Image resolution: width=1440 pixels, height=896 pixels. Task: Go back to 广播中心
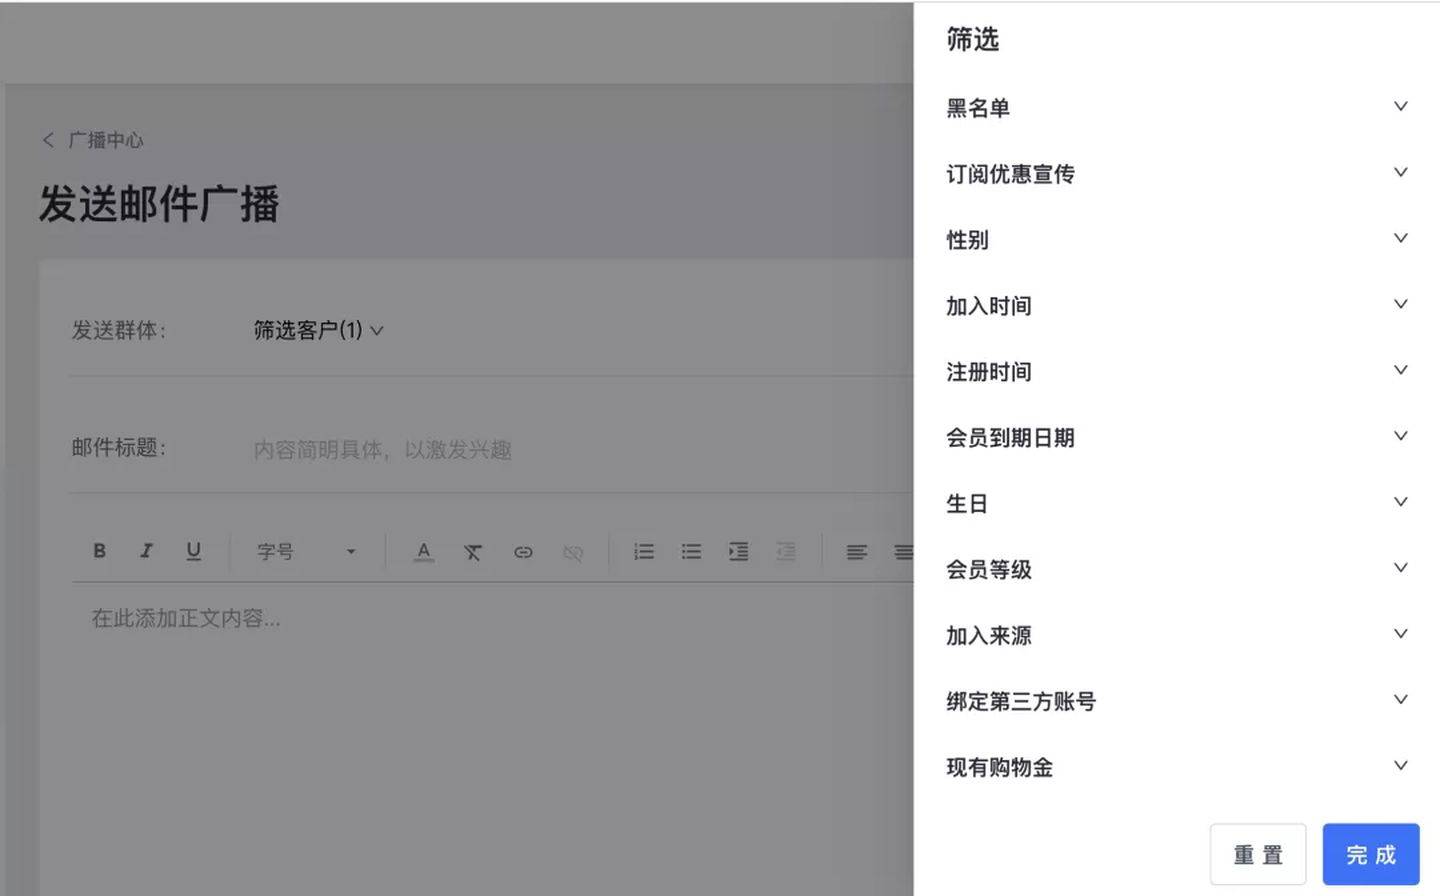tap(94, 140)
